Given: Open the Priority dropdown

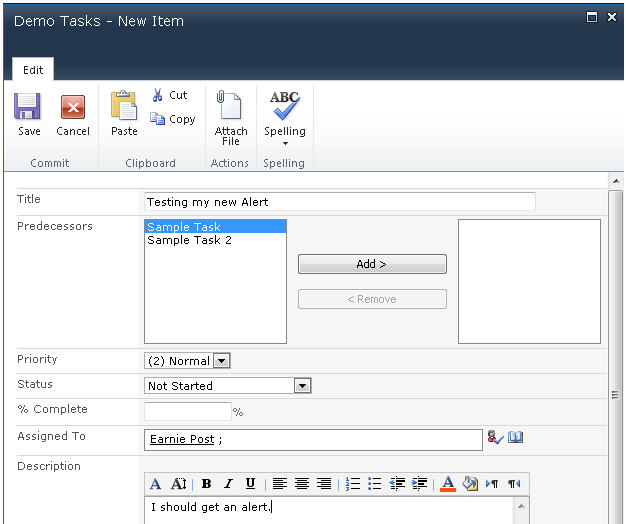Looking at the screenshot, I should (x=222, y=361).
